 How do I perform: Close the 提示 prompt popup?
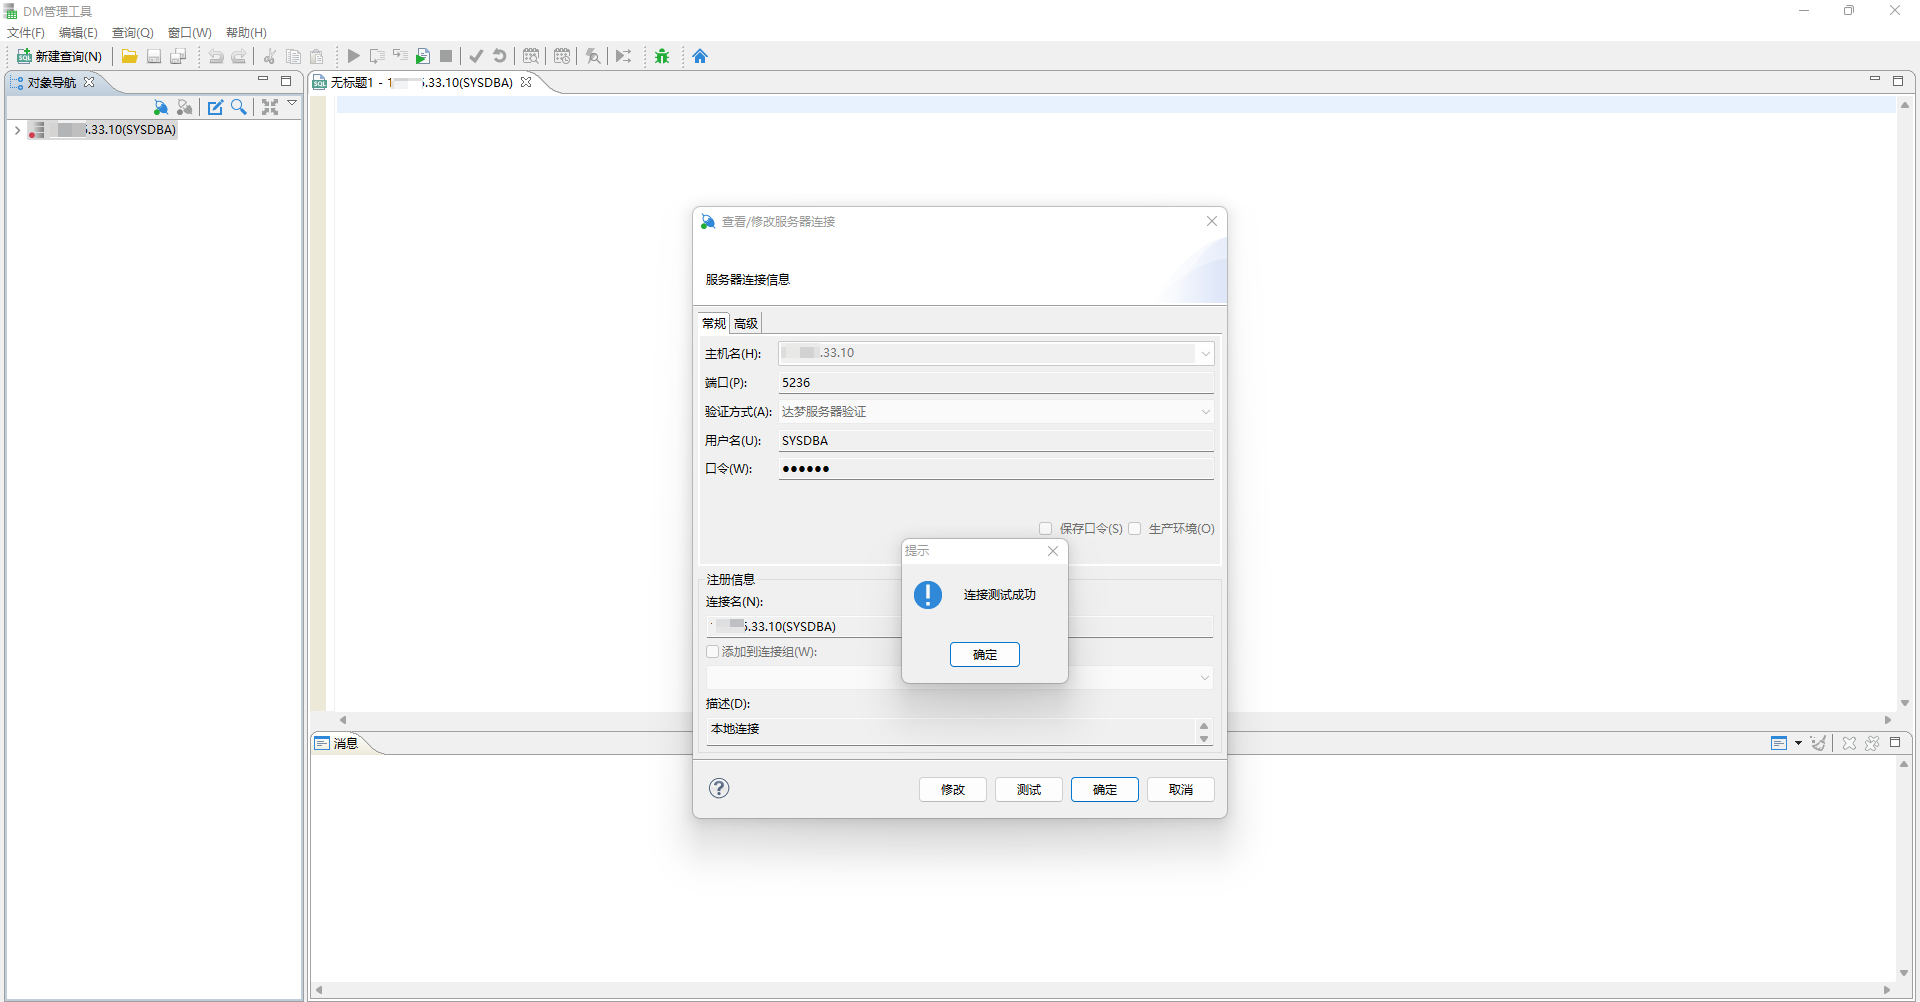tap(1053, 551)
